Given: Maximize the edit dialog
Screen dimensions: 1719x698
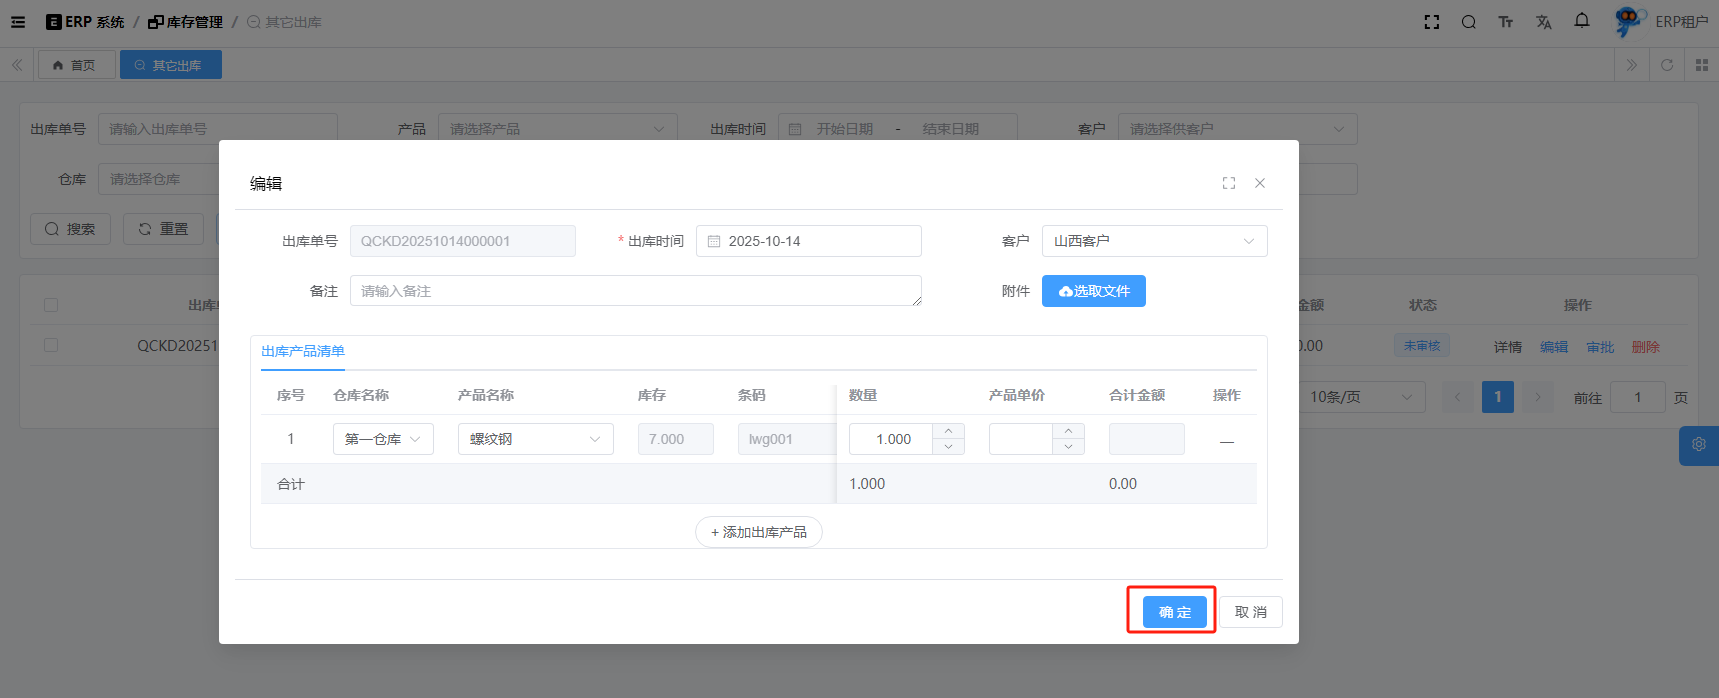Looking at the screenshot, I should tap(1229, 183).
